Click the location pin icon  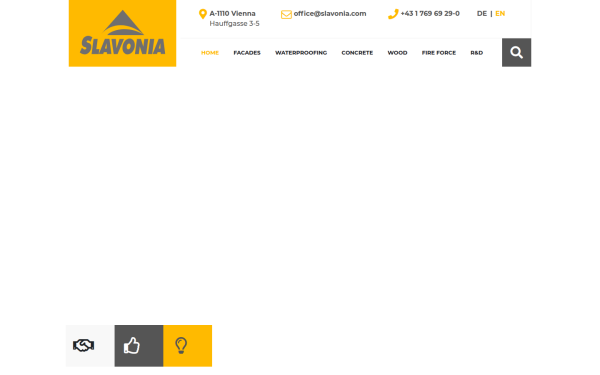point(203,14)
